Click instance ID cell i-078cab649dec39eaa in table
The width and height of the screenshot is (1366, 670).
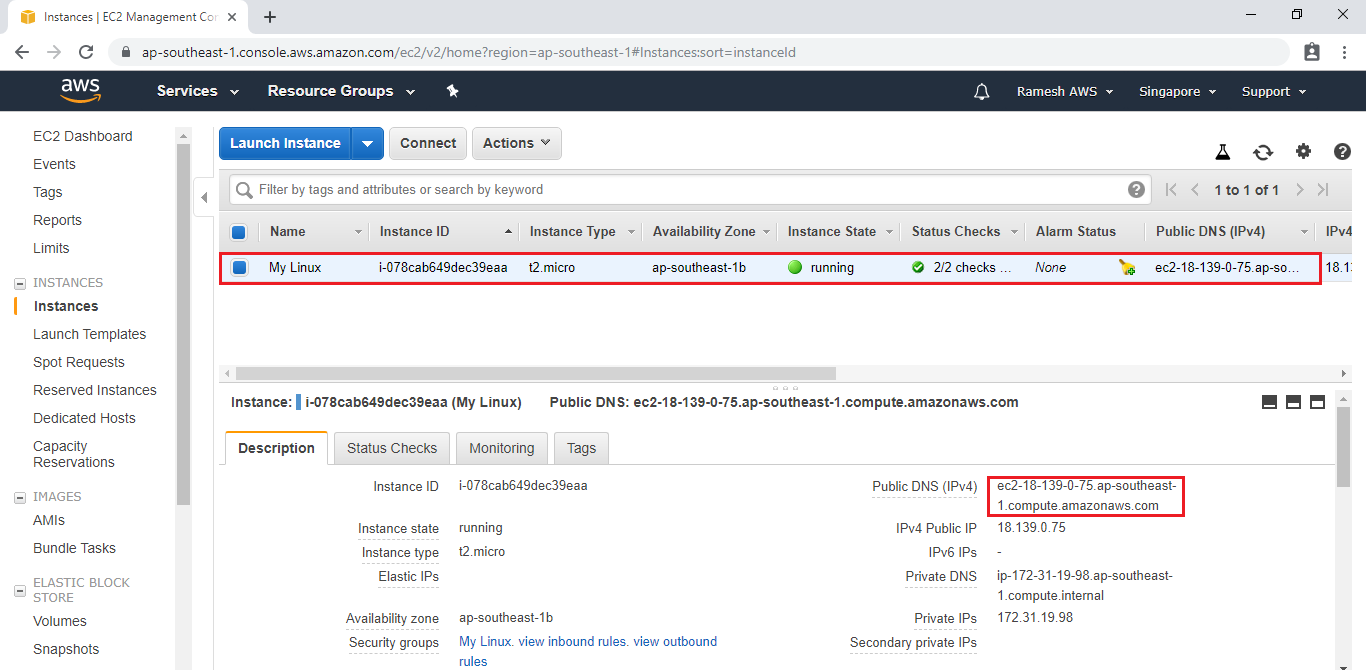(x=443, y=268)
